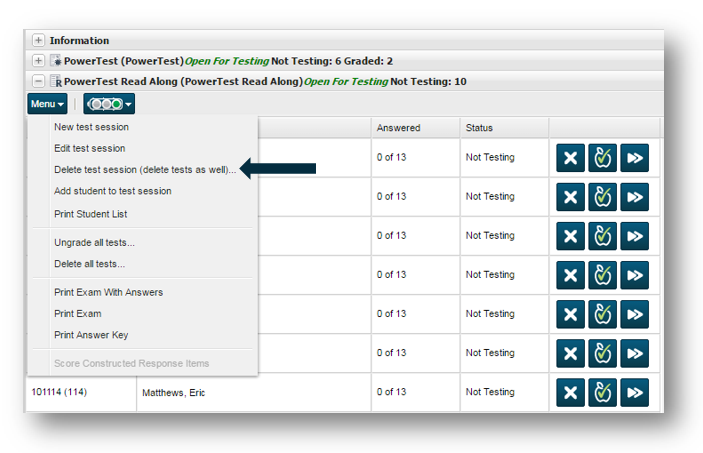Select Print Exam With Answers
Viewport: 703px width, 453px height.
pos(108,292)
